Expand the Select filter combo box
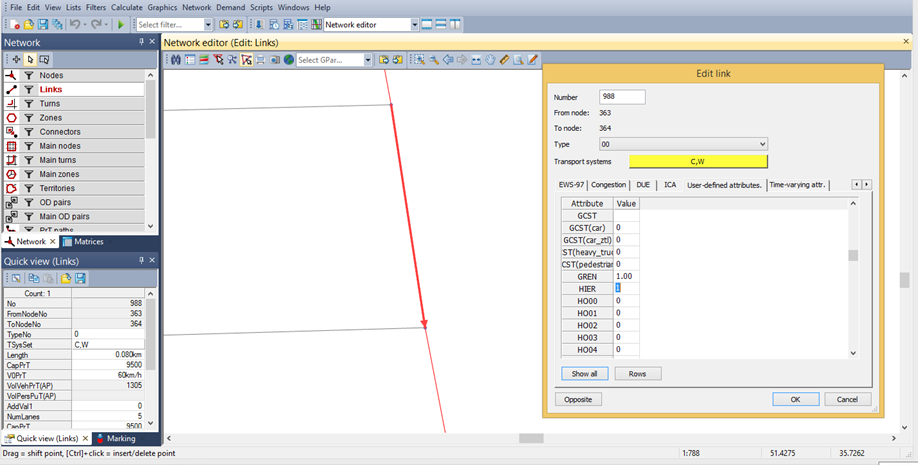The height and width of the screenshot is (465, 918). [207, 24]
